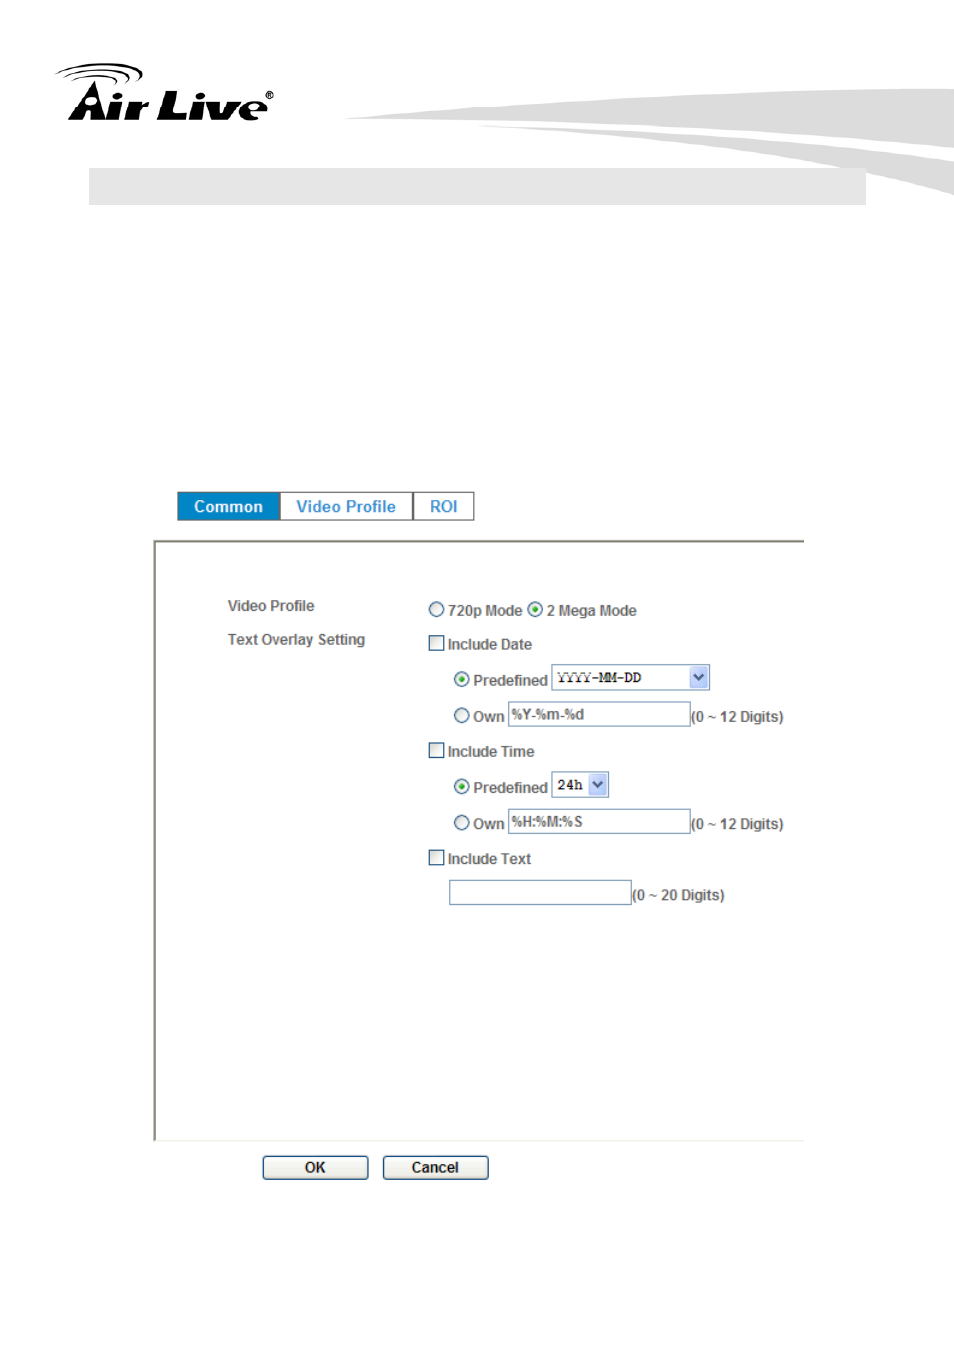
Task: Open the Video Profile tab
Action: 346,506
